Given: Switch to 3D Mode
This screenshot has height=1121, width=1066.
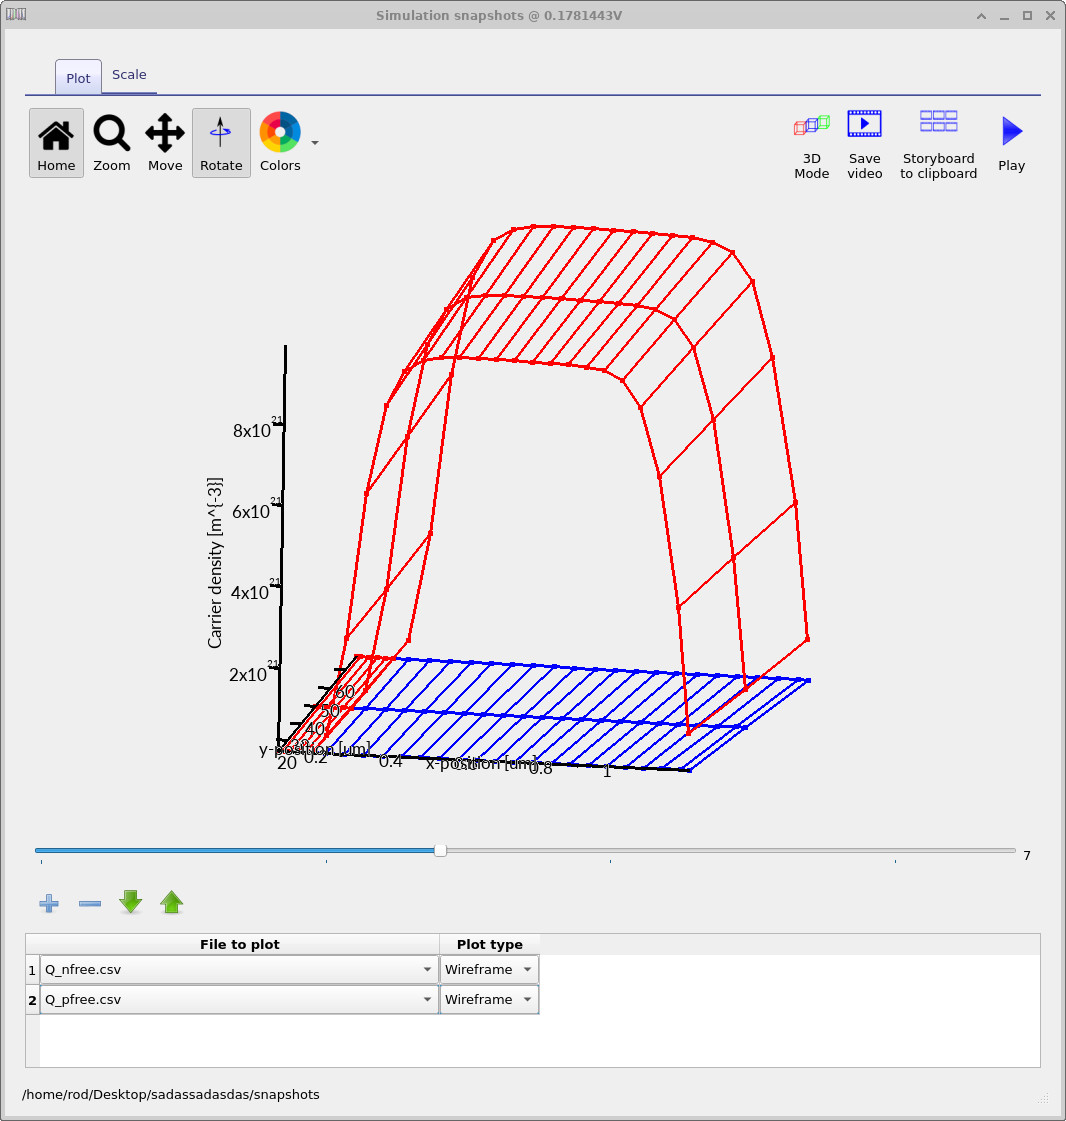Looking at the screenshot, I should click(811, 142).
